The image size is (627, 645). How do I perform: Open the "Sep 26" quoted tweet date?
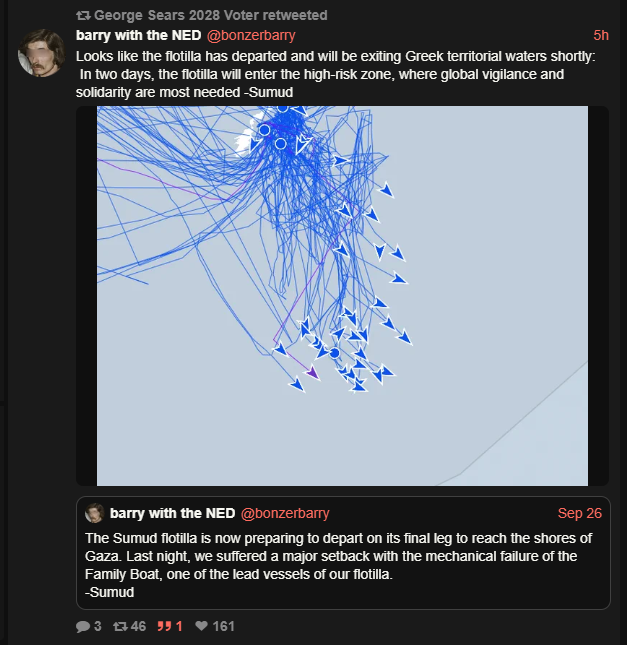[x=580, y=513]
